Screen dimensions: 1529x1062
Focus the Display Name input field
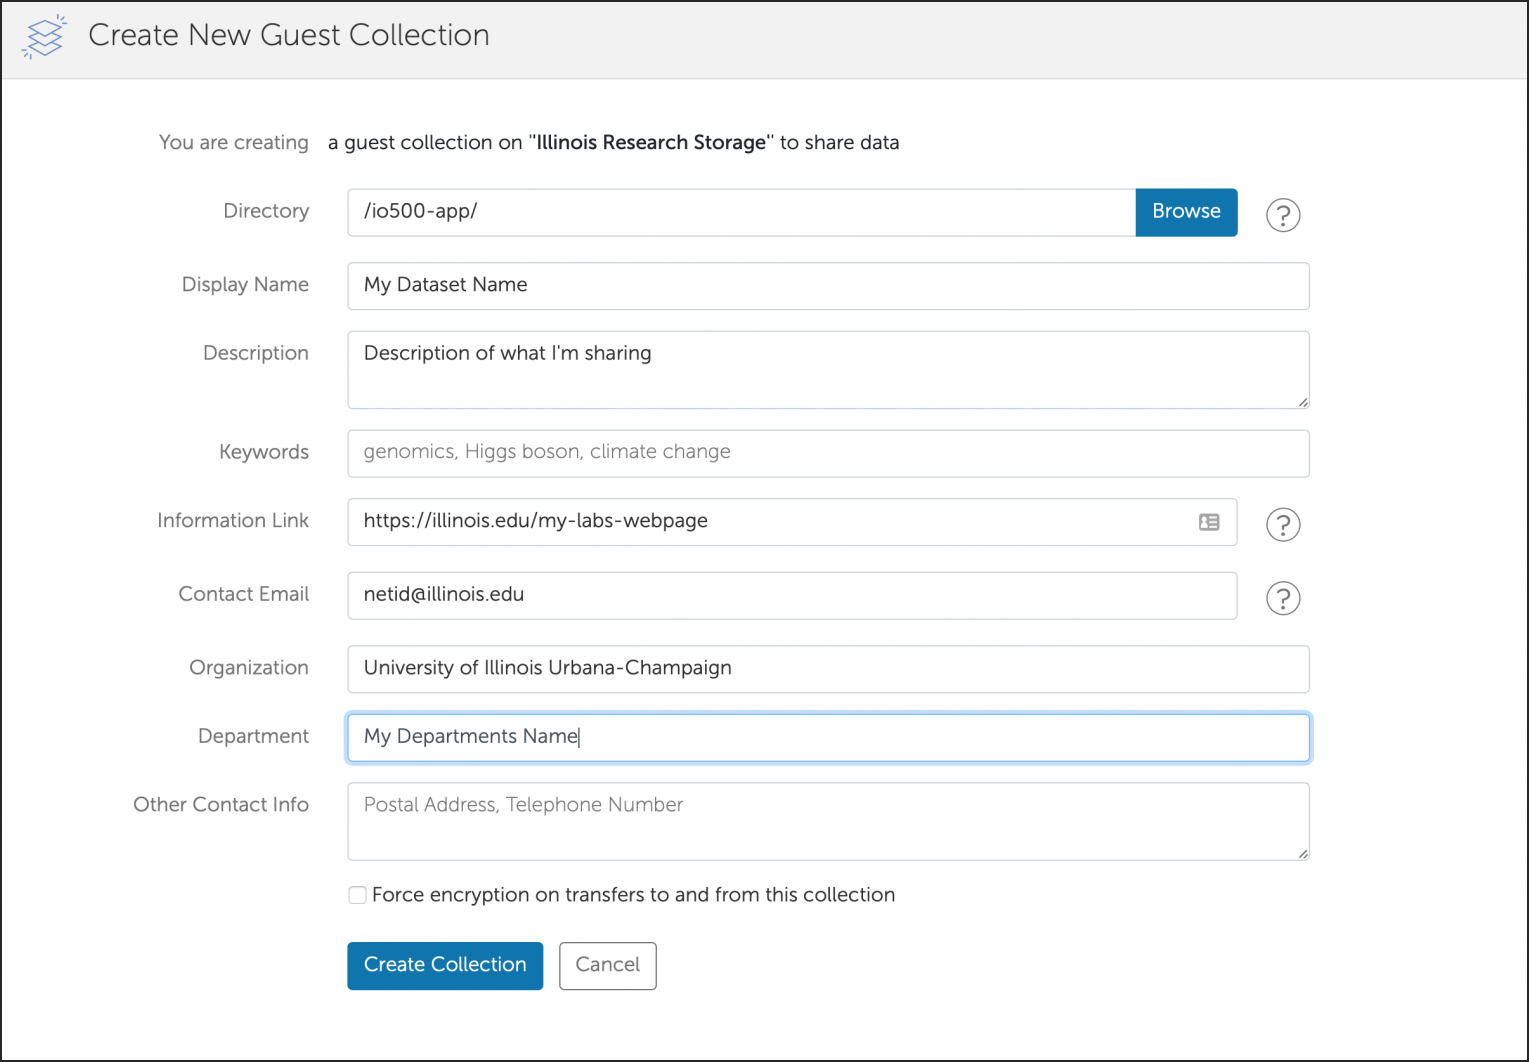click(x=827, y=286)
